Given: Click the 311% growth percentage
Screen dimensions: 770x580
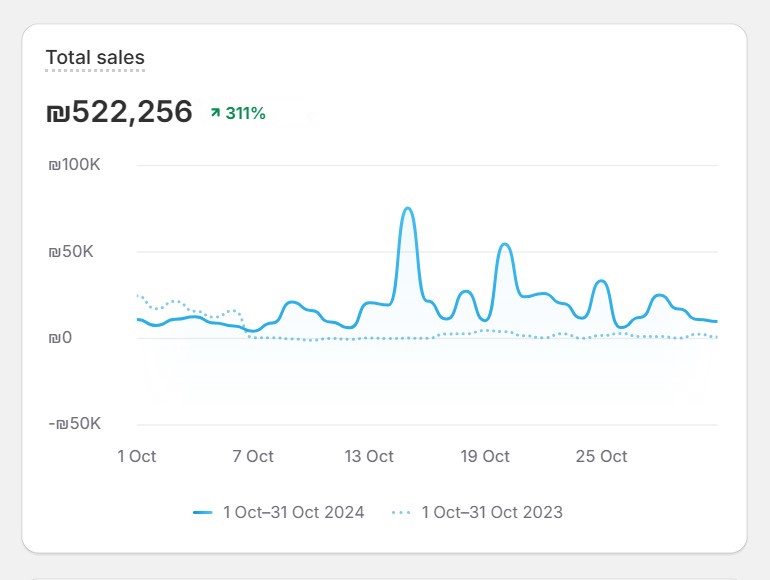Looking at the screenshot, I should coord(245,114).
